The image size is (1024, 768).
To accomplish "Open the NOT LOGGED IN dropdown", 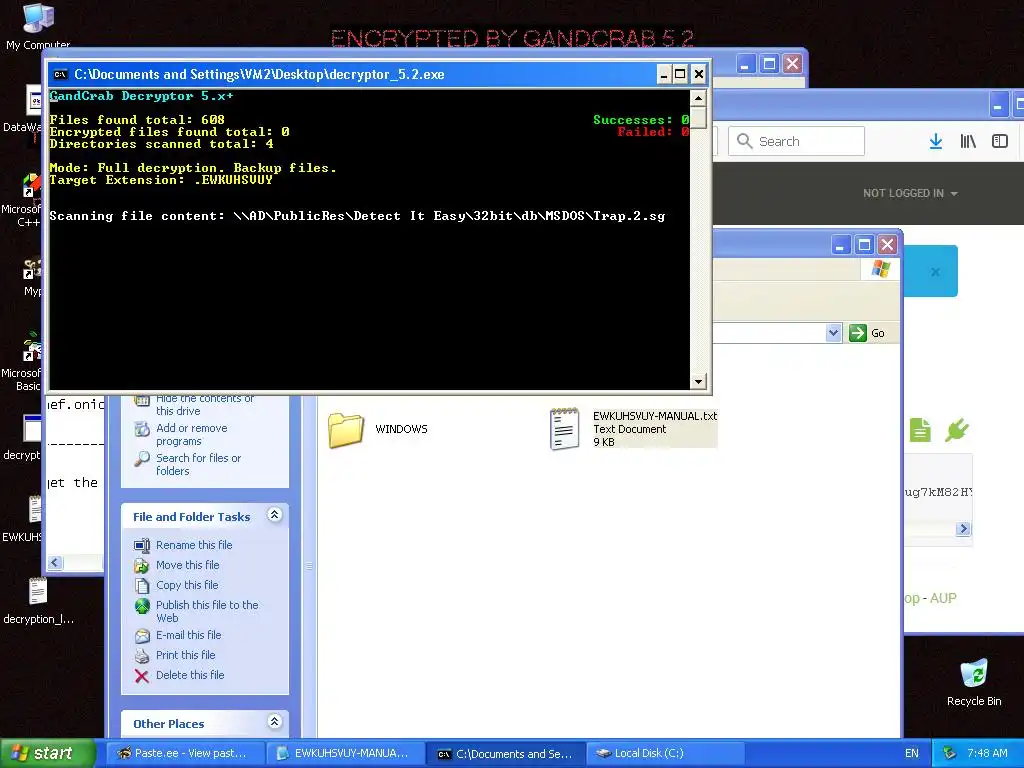I will click(x=910, y=193).
